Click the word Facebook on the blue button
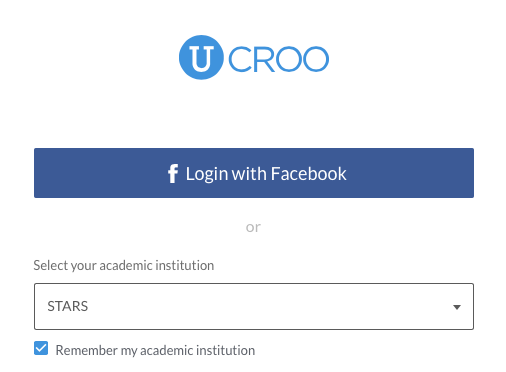 308,174
